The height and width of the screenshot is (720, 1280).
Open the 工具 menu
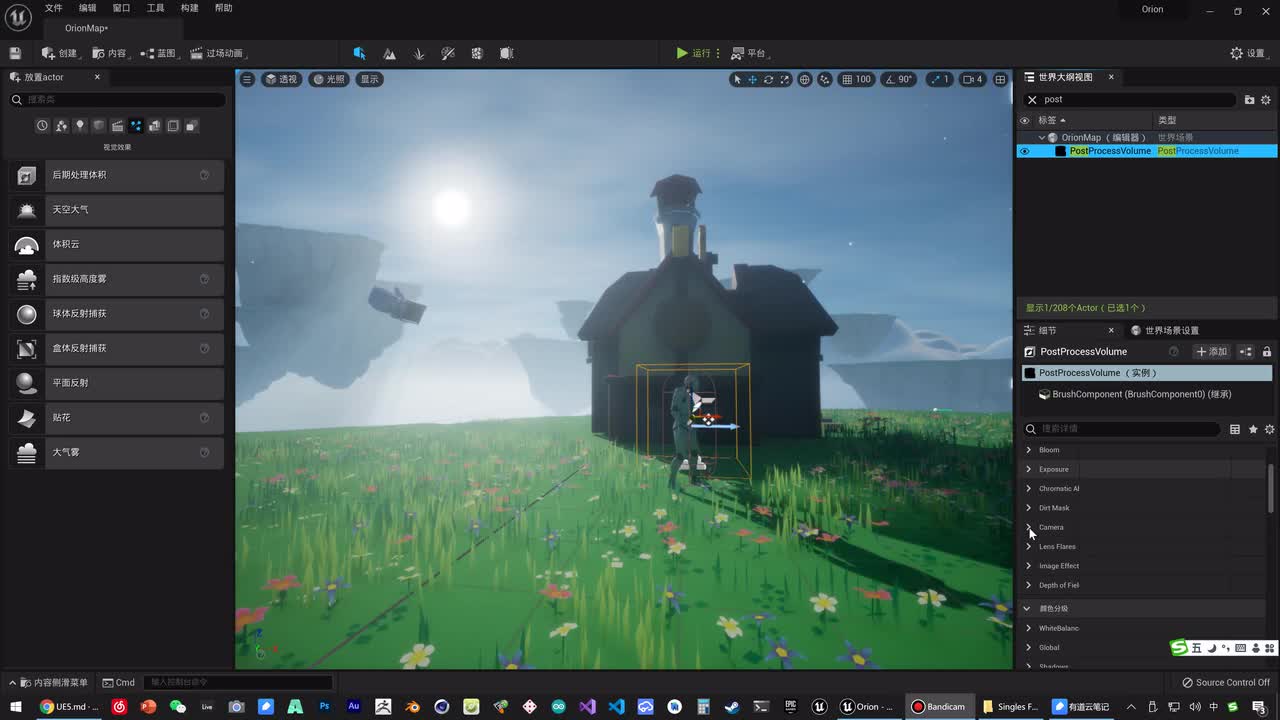point(155,8)
